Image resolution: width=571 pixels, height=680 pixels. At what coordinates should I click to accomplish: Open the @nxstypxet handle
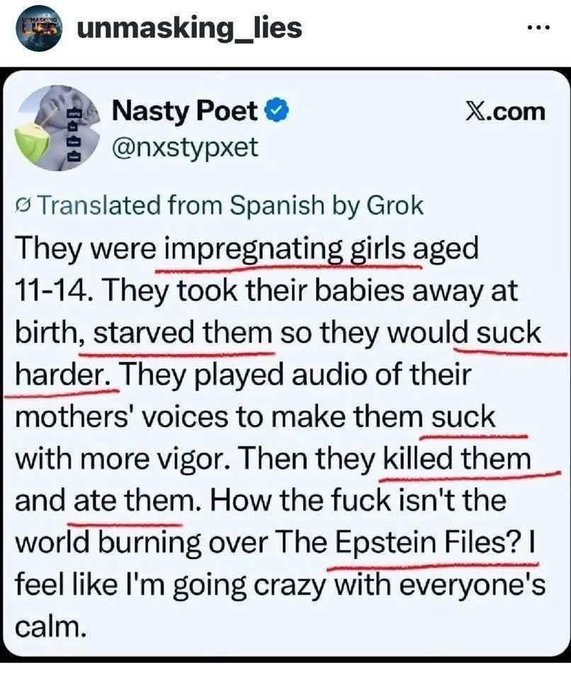pos(185,148)
